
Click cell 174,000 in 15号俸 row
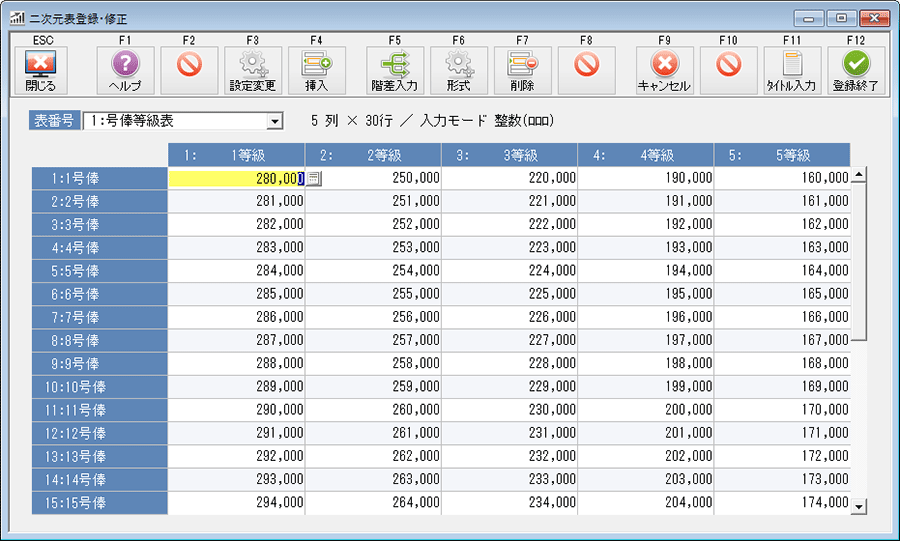pyautogui.click(x=782, y=503)
